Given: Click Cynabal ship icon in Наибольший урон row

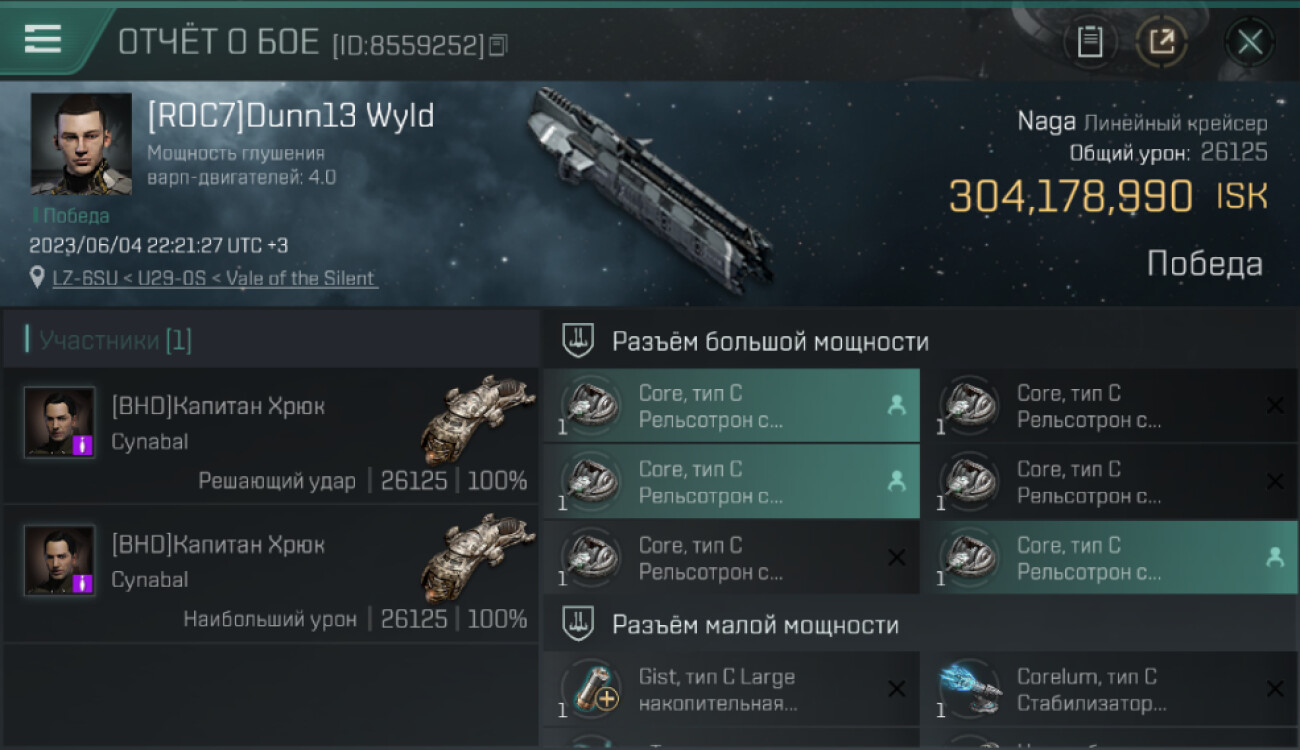Looking at the screenshot, I should click(x=478, y=558).
